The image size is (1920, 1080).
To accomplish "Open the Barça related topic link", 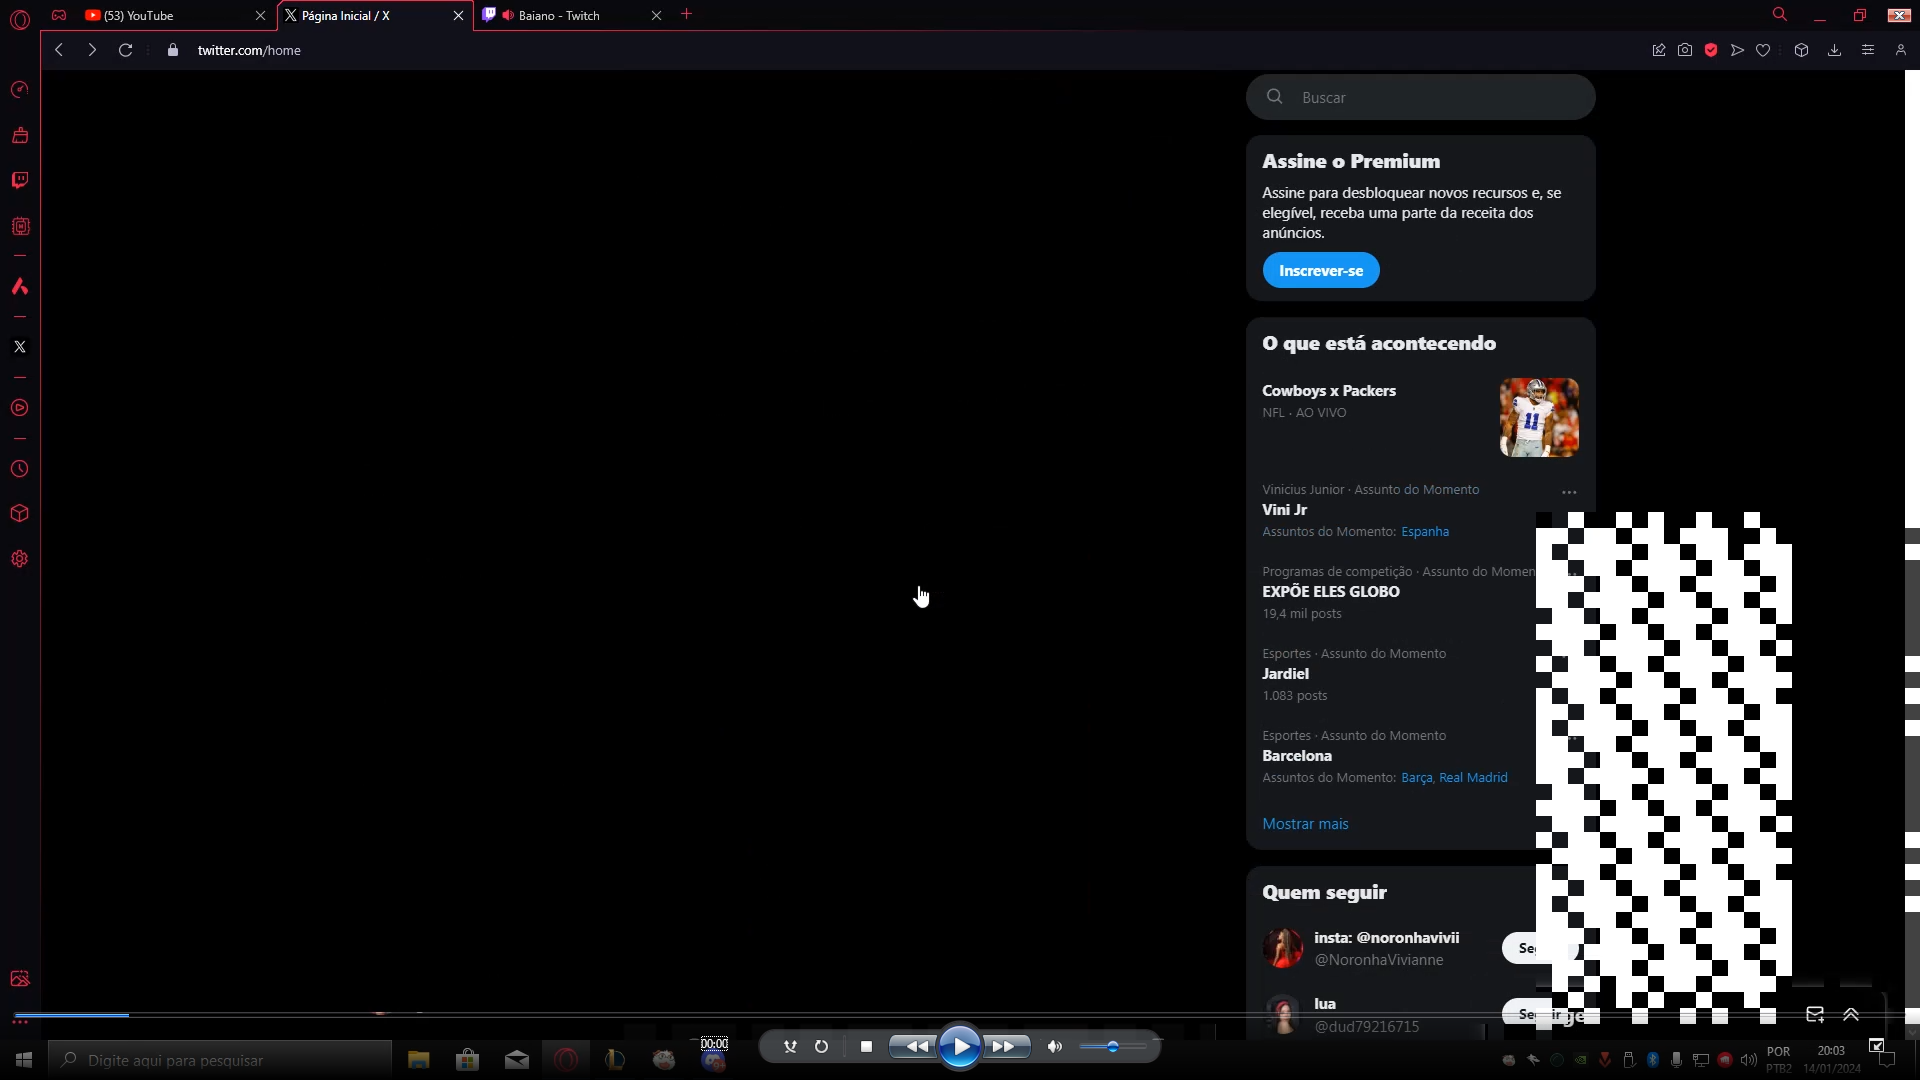I will point(1416,778).
